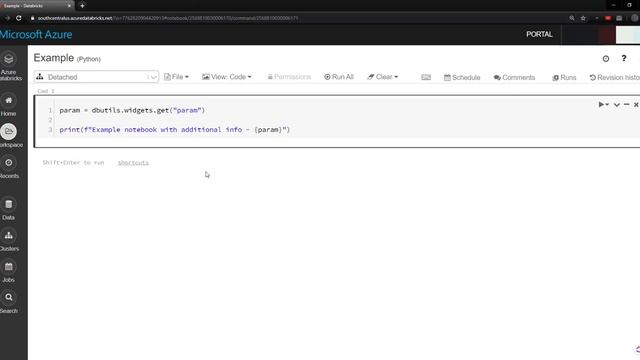
Task: Open the Comments panel
Action: click(x=514, y=77)
